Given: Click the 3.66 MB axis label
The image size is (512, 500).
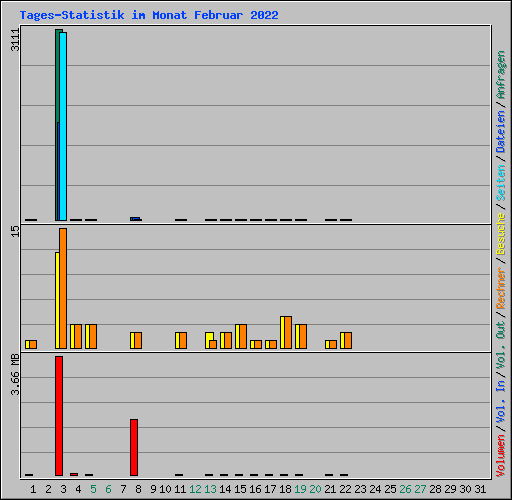Looking at the screenshot, I should (15, 375).
